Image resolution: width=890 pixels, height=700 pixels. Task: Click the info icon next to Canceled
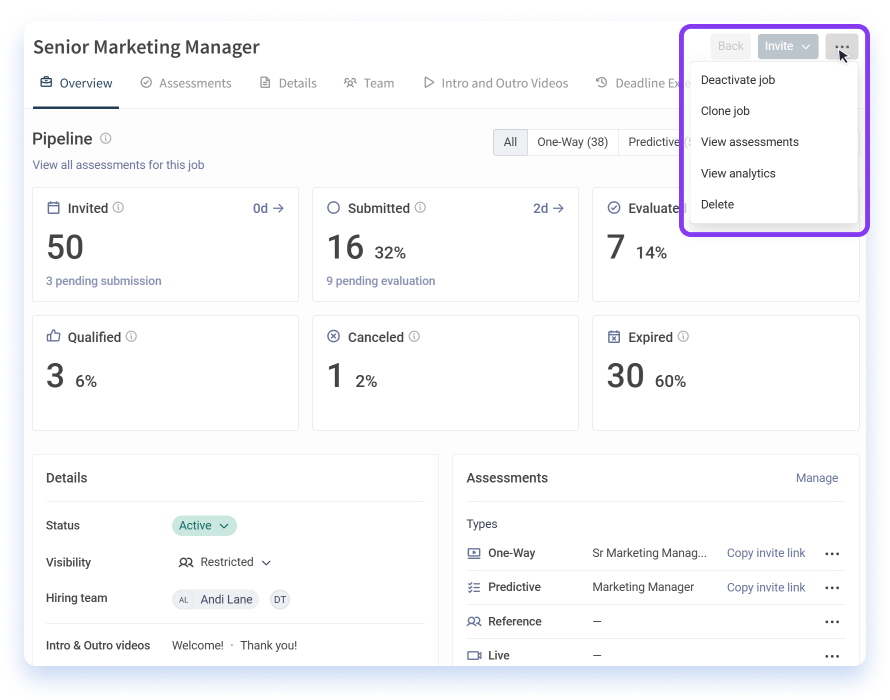click(x=414, y=336)
